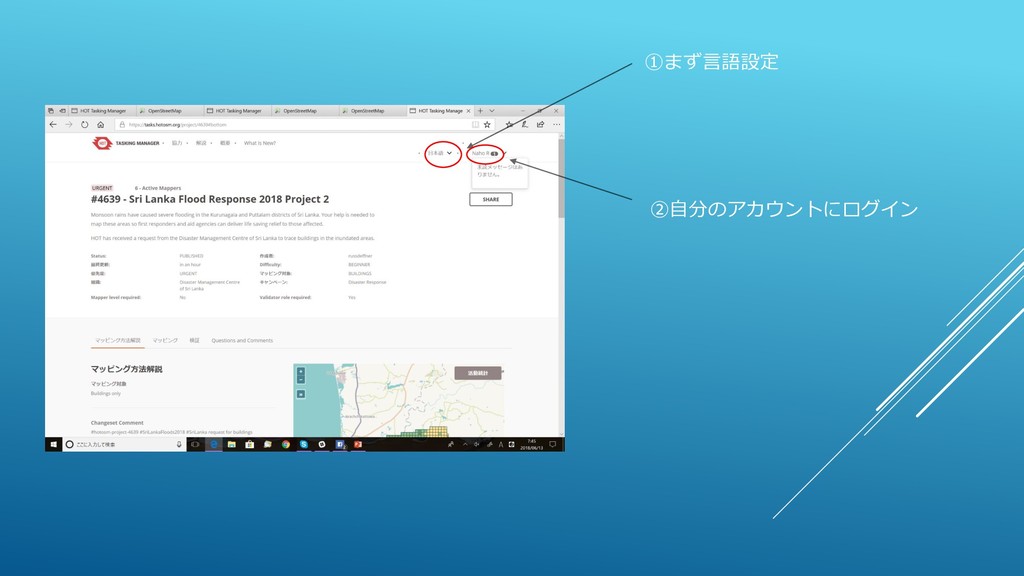Viewport: 1024px width, 576px height.
Task: Click the yellow task grid on map
Action: pyautogui.click(x=438, y=431)
